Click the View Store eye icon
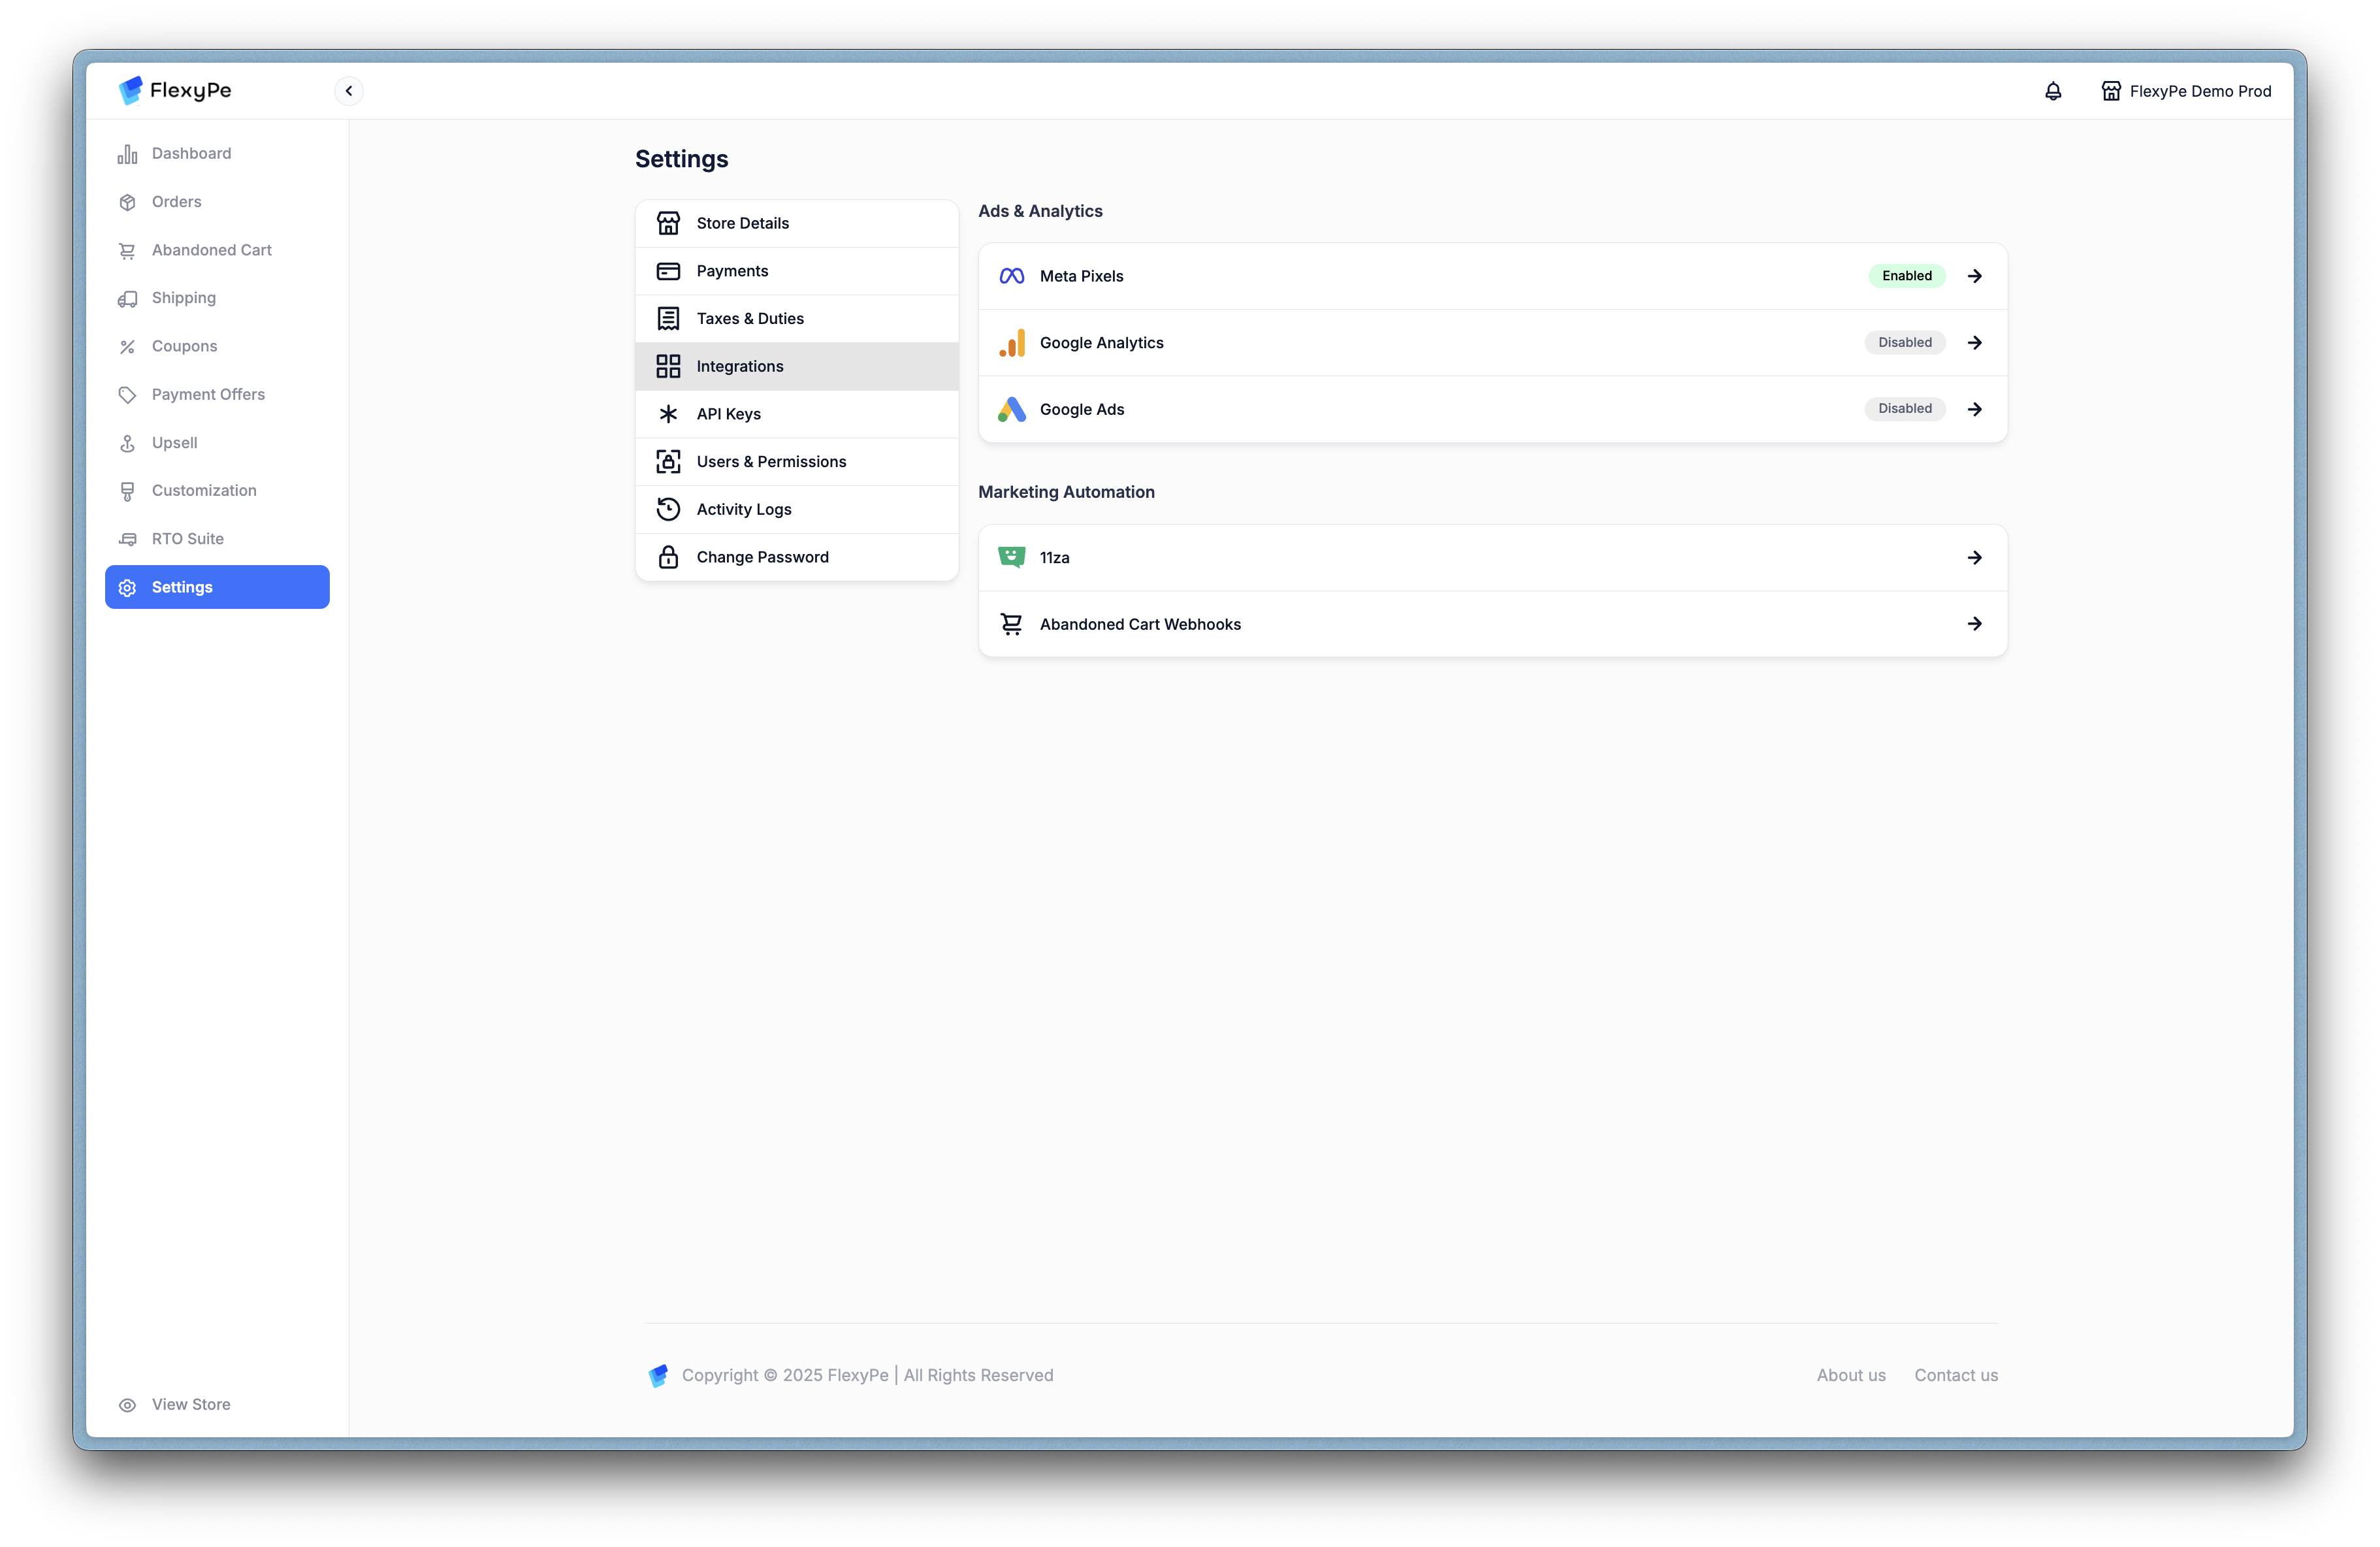 (127, 1405)
